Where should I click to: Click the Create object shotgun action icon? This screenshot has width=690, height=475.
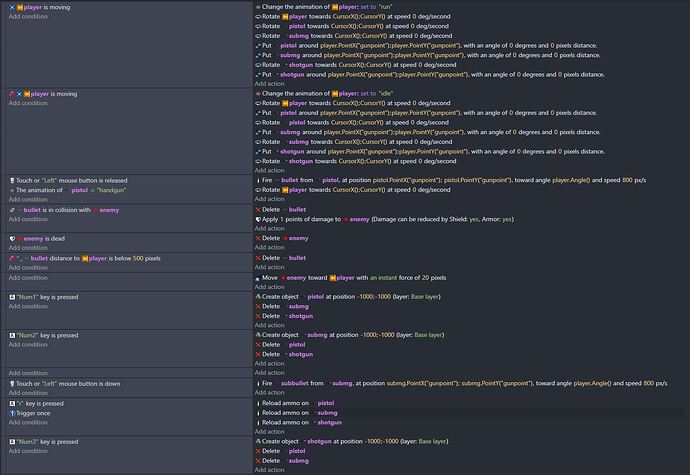(x=258, y=441)
